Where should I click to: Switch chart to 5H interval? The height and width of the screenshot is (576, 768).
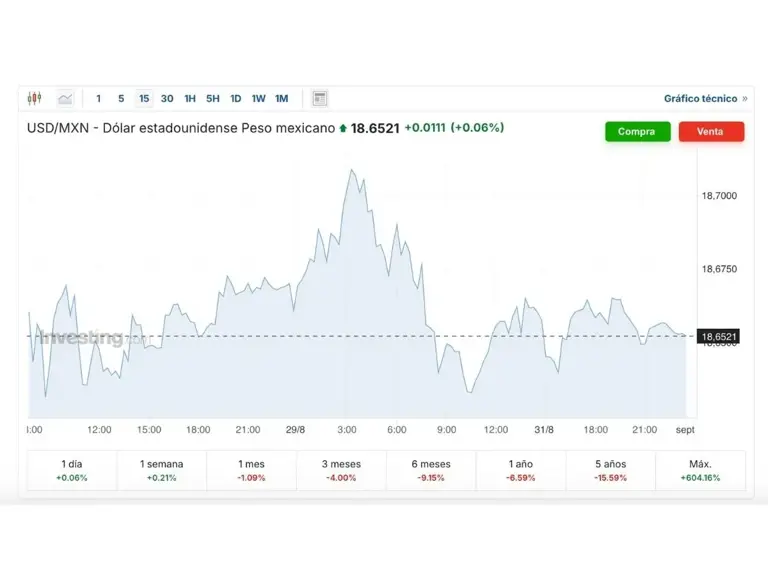pyautogui.click(x=213, y=98)
